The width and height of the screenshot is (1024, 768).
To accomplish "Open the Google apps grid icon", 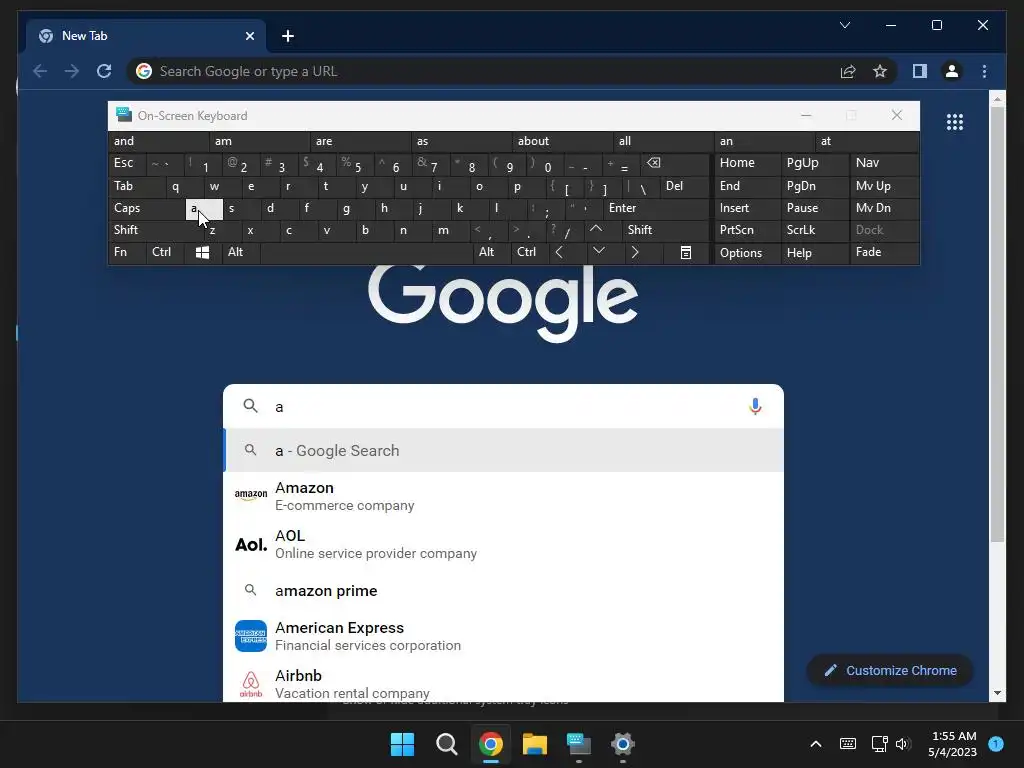I will (955, 121).
